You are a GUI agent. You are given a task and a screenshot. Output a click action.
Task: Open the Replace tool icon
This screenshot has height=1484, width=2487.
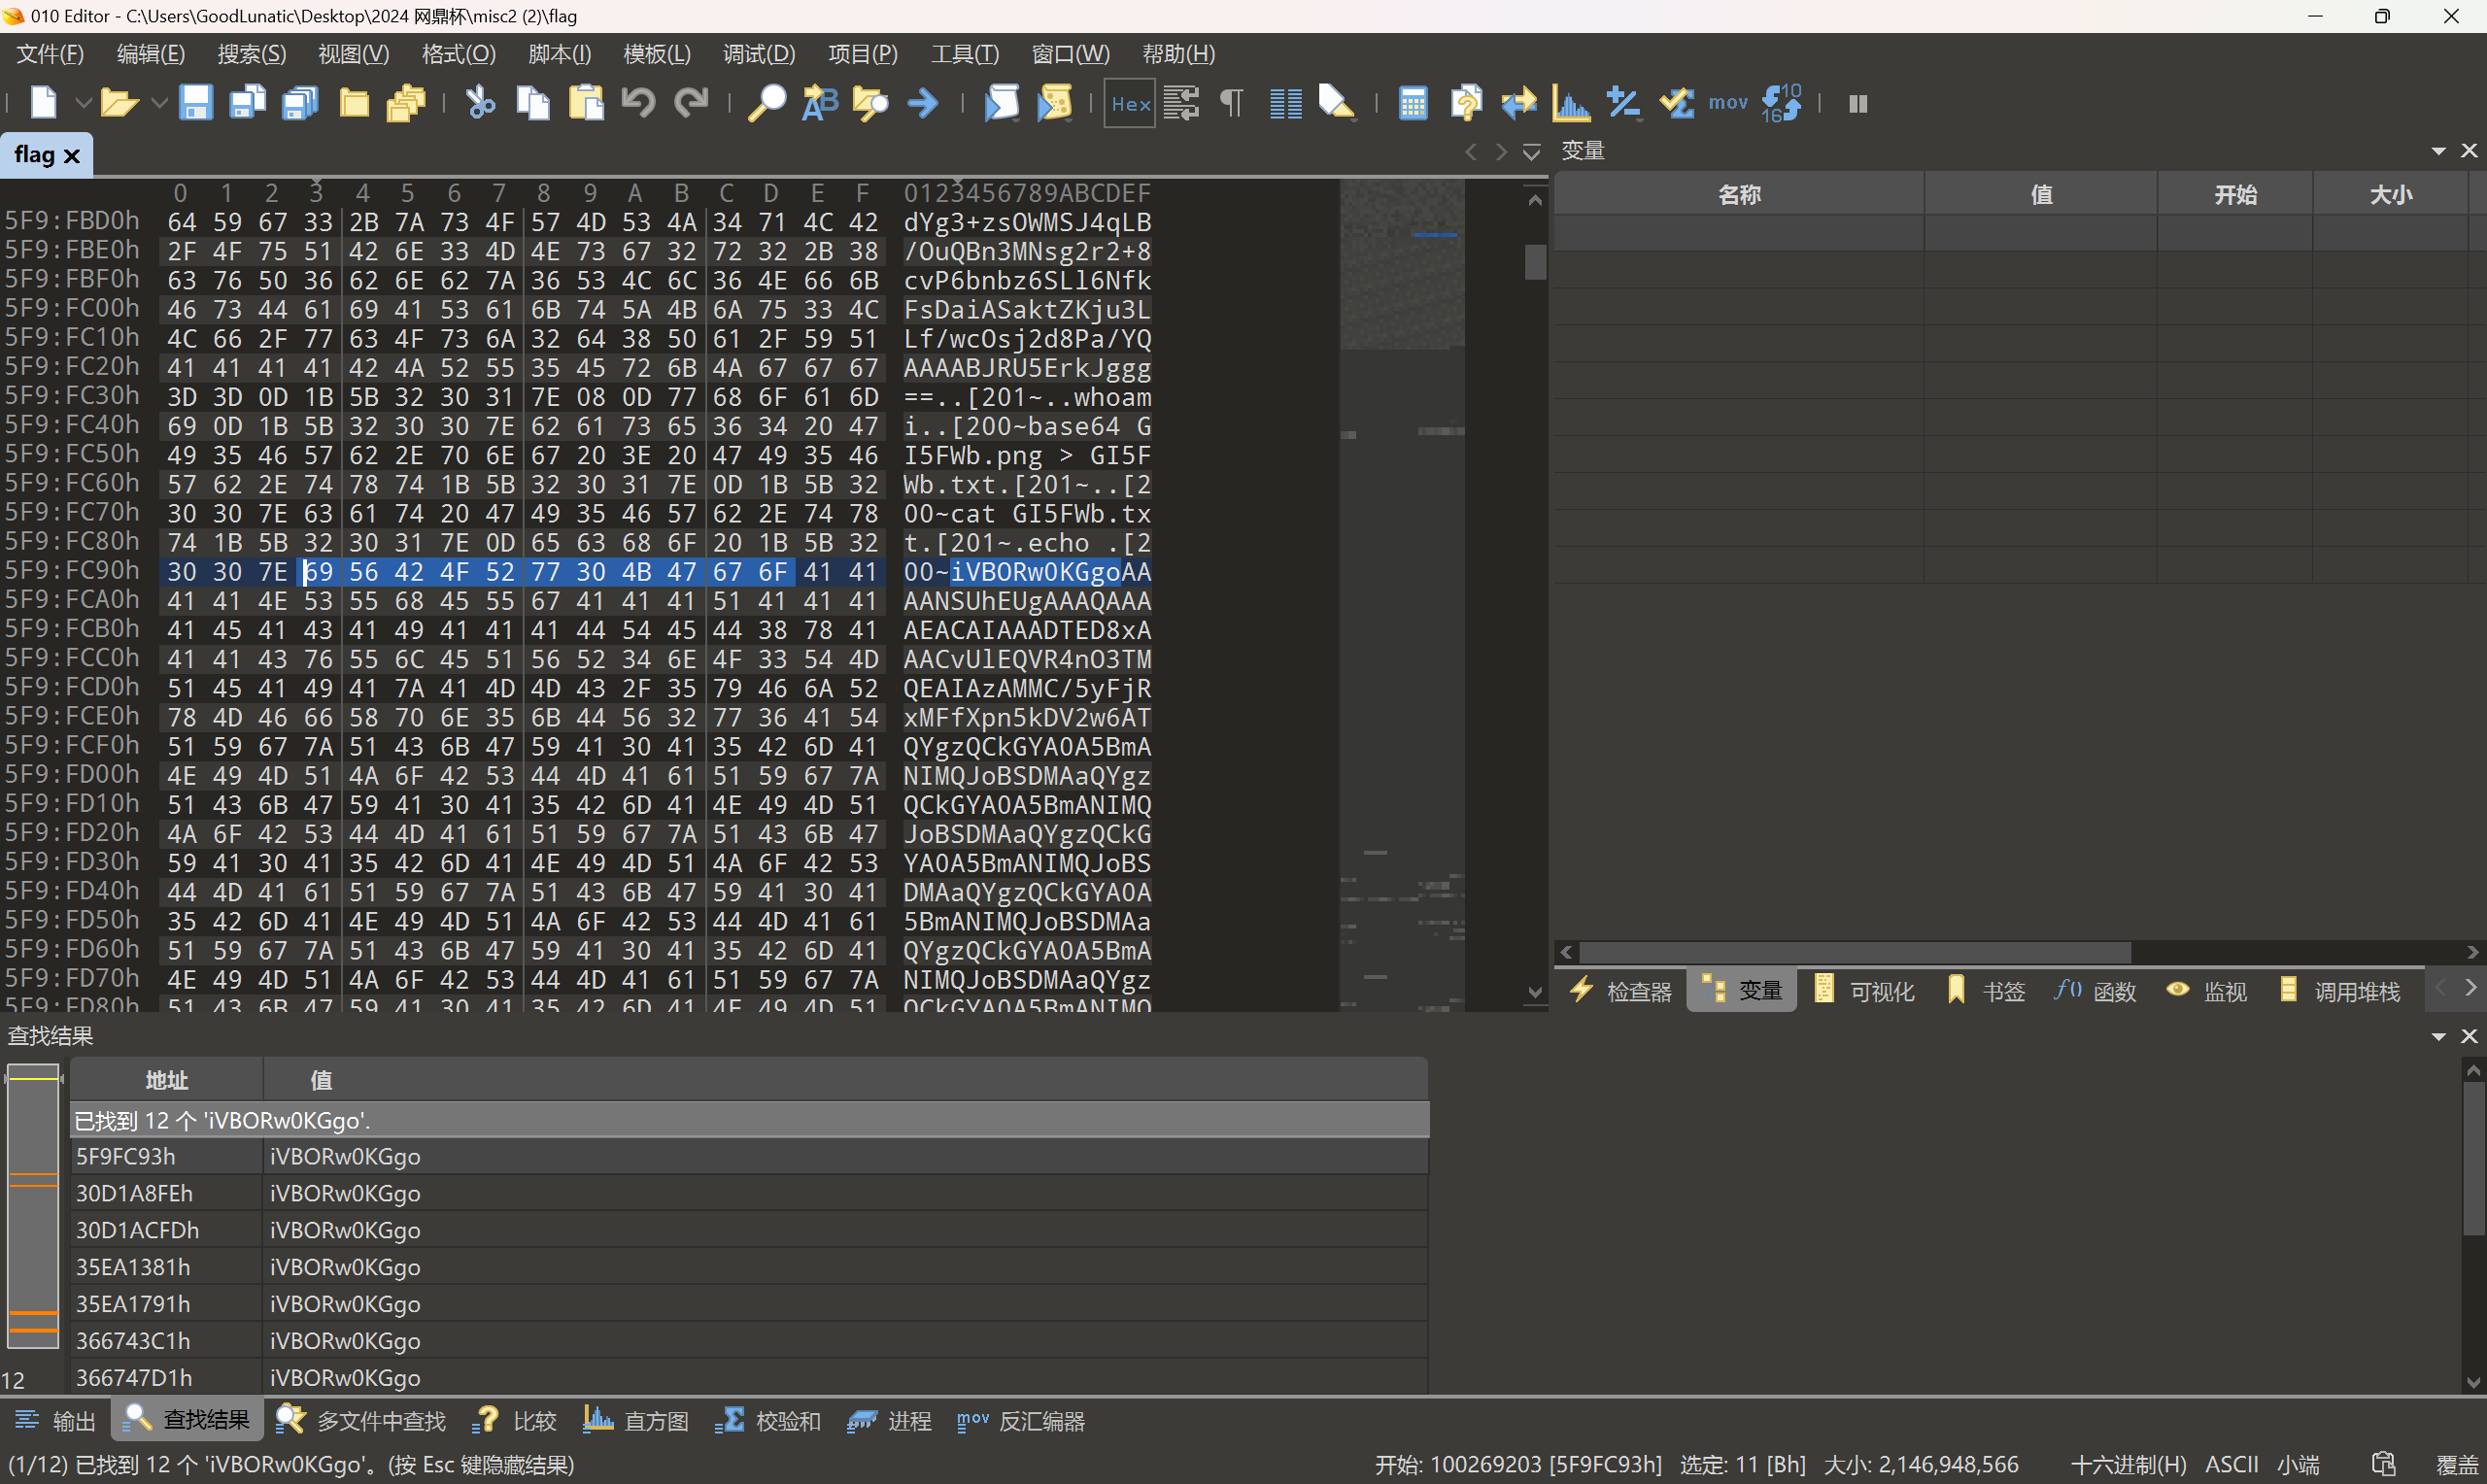pos(820,103)
